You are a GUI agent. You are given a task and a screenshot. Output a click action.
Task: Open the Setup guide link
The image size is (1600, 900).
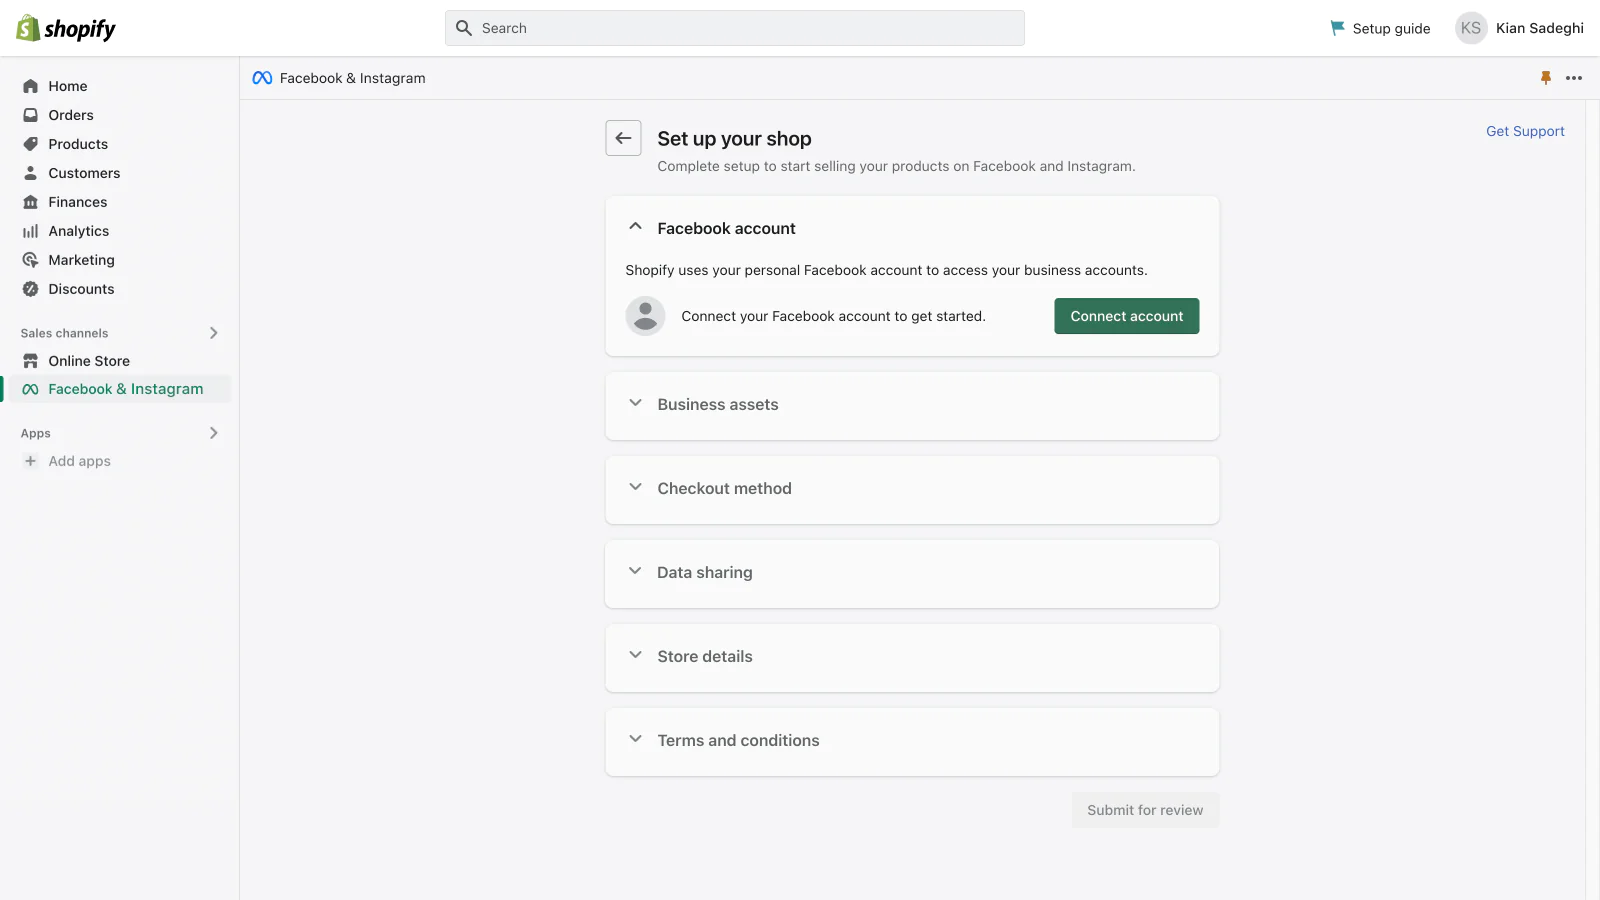coord(1391,28)
